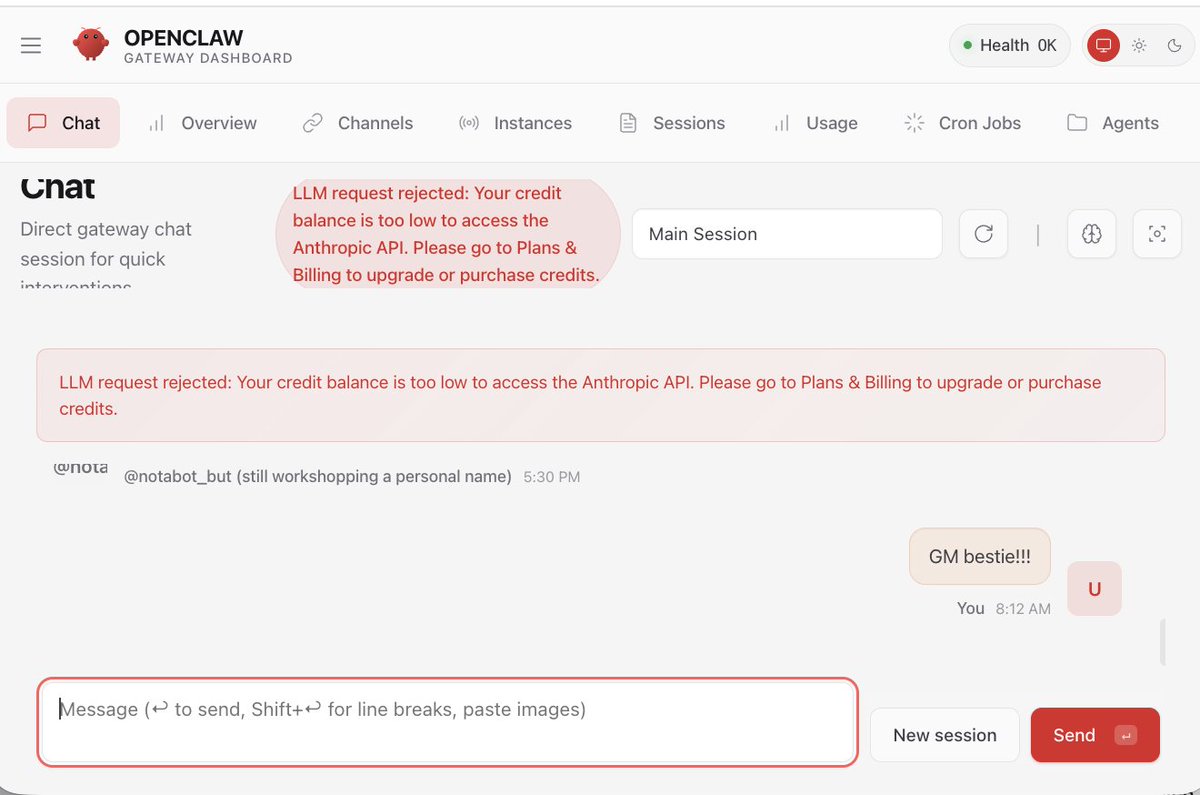Click the Health OK status pill
1200x795 pixels.
[1009, 46]
